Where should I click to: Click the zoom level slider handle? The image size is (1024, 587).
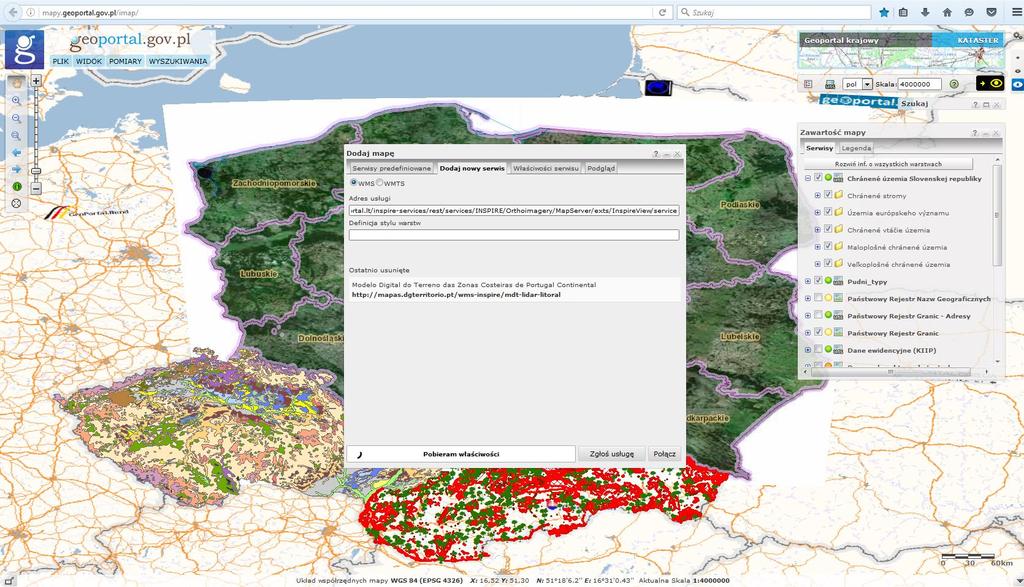36,171
